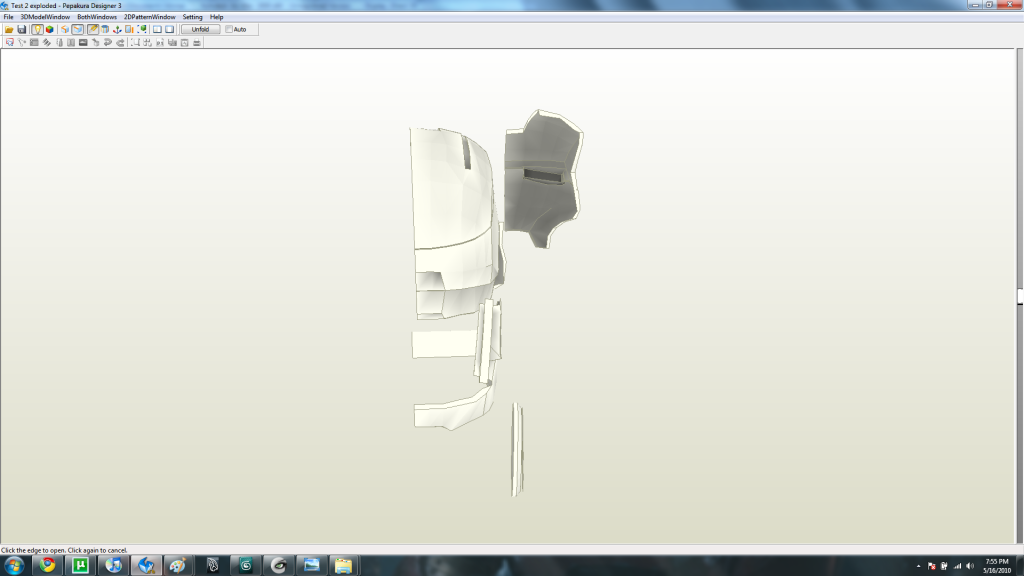Open the 3DModelWindow menu
The width and height of the screenshot is (1024, 576).
point(45,17)
